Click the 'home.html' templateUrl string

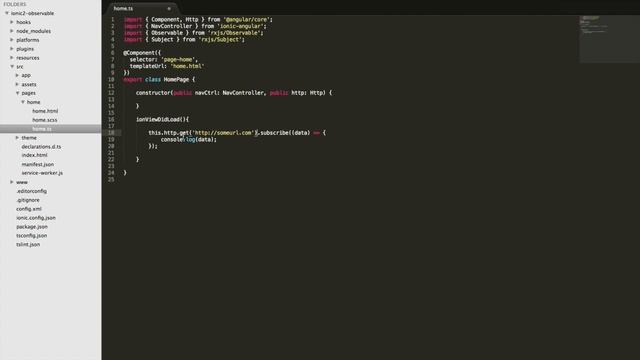point(187,66)
